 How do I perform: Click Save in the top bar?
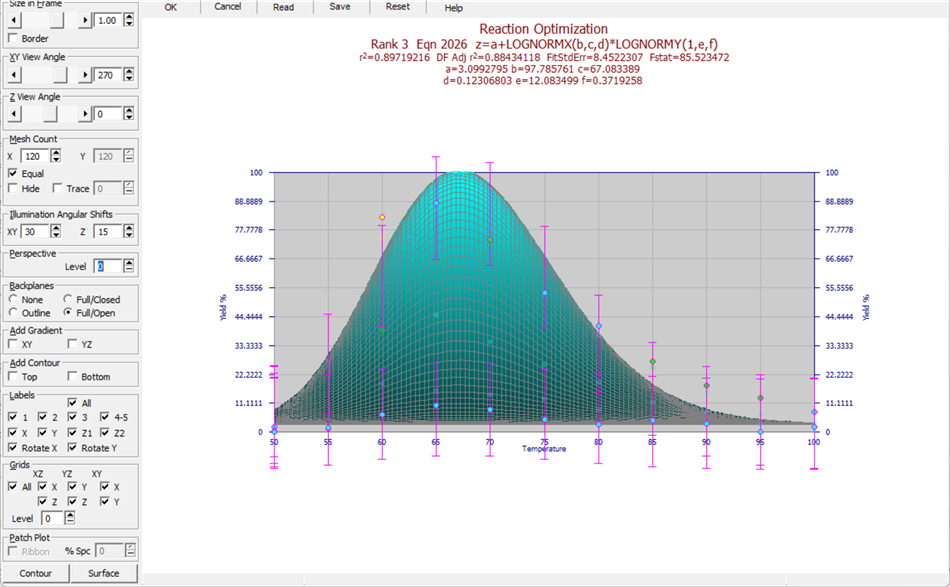(x=340, y=7)
